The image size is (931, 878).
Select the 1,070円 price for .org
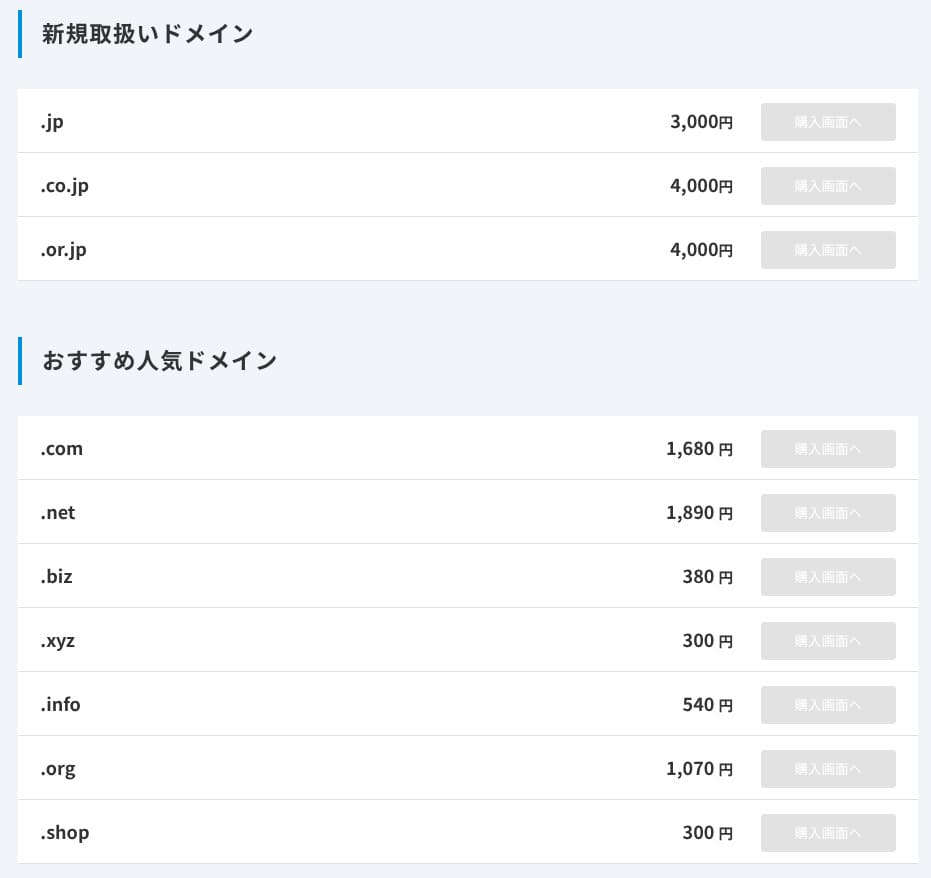(699, 769)
